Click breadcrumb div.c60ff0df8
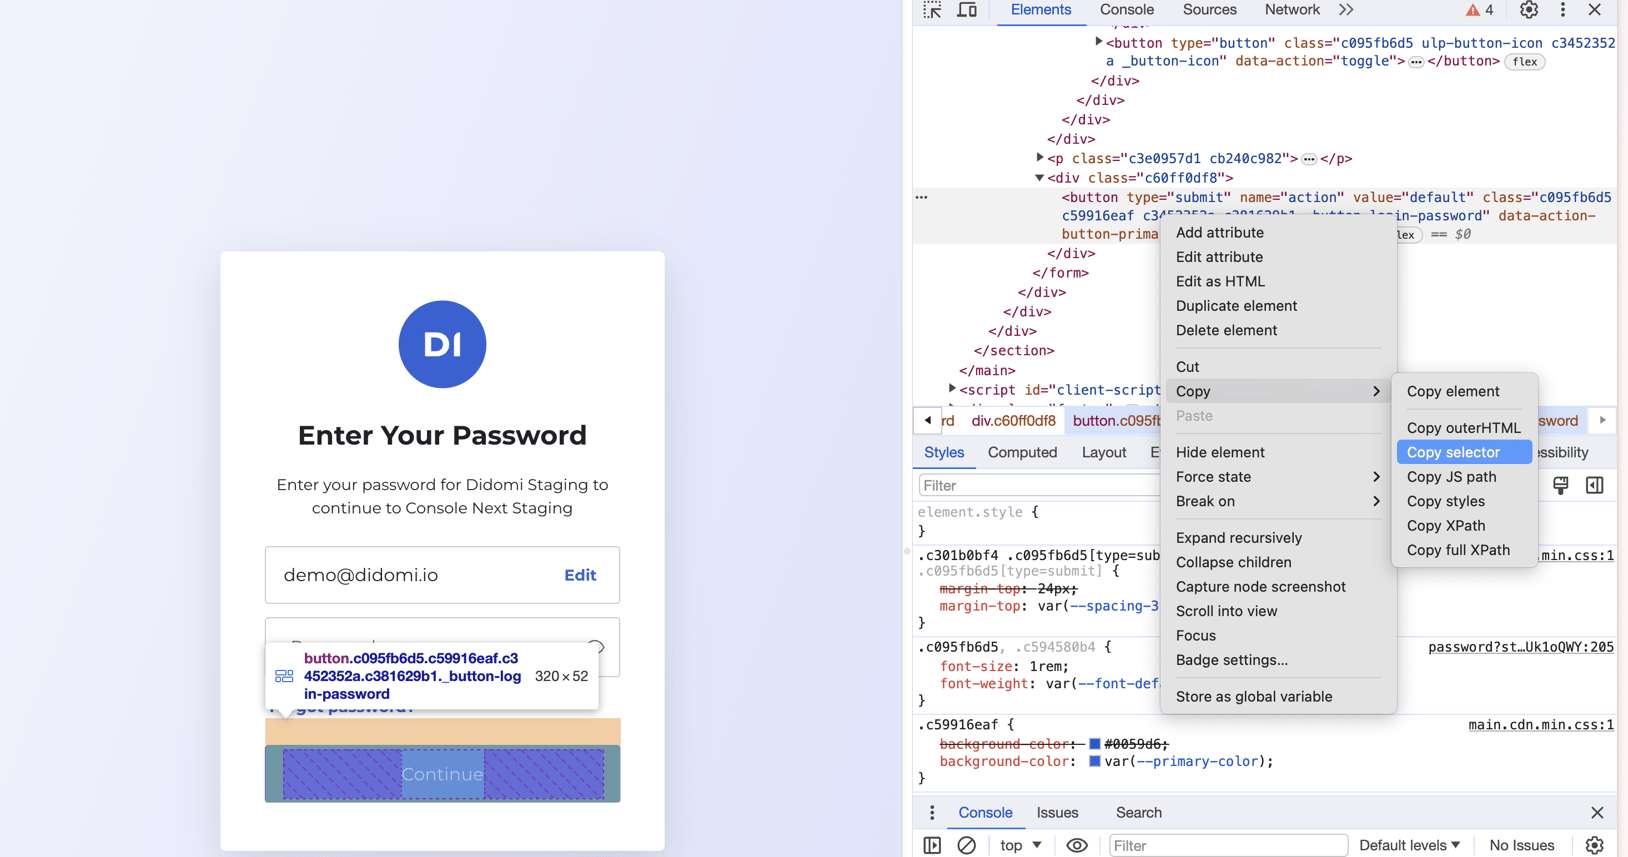 click(1013, 421)
